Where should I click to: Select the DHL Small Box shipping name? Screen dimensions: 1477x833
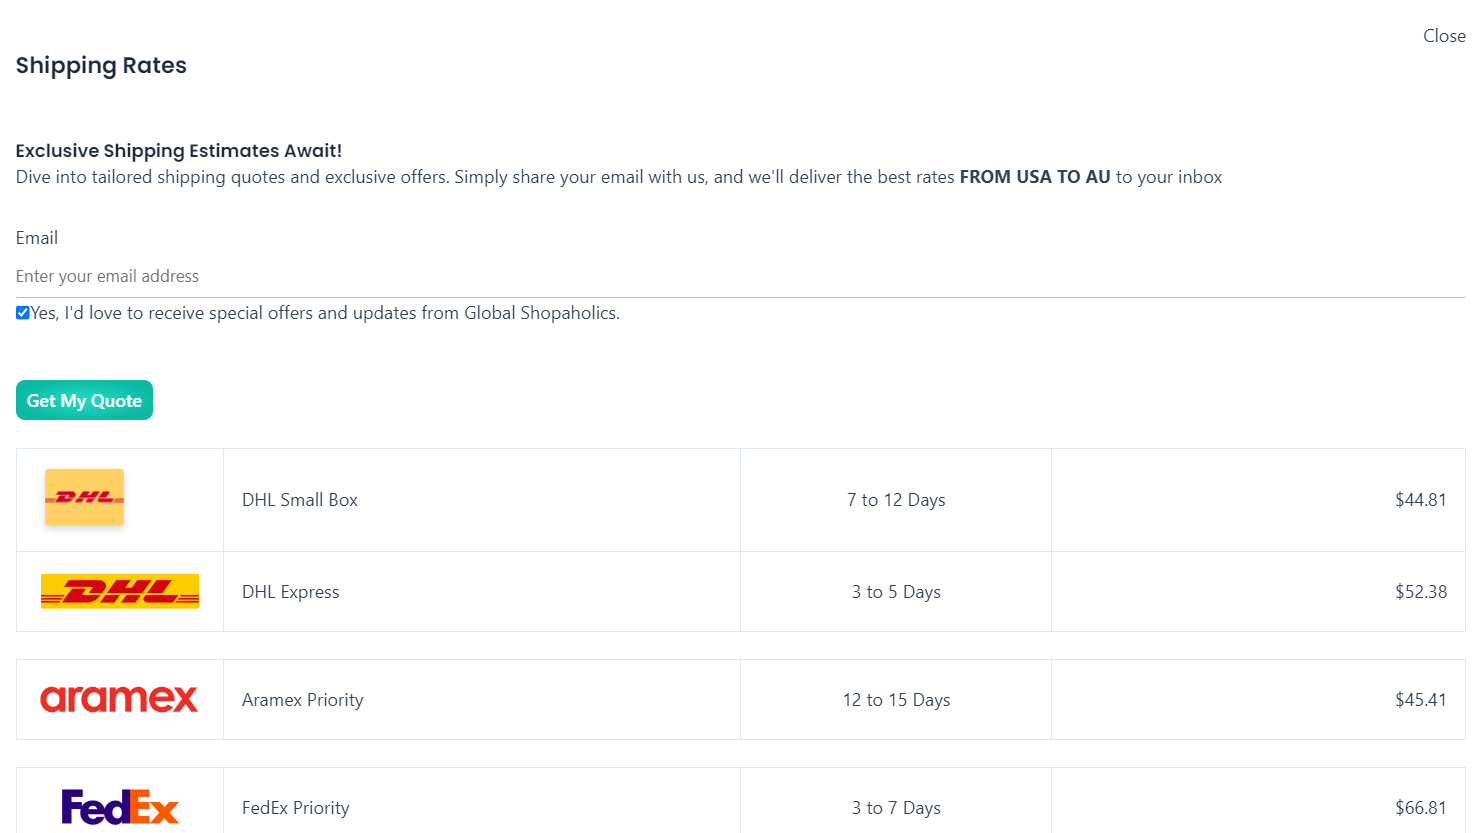300,500
